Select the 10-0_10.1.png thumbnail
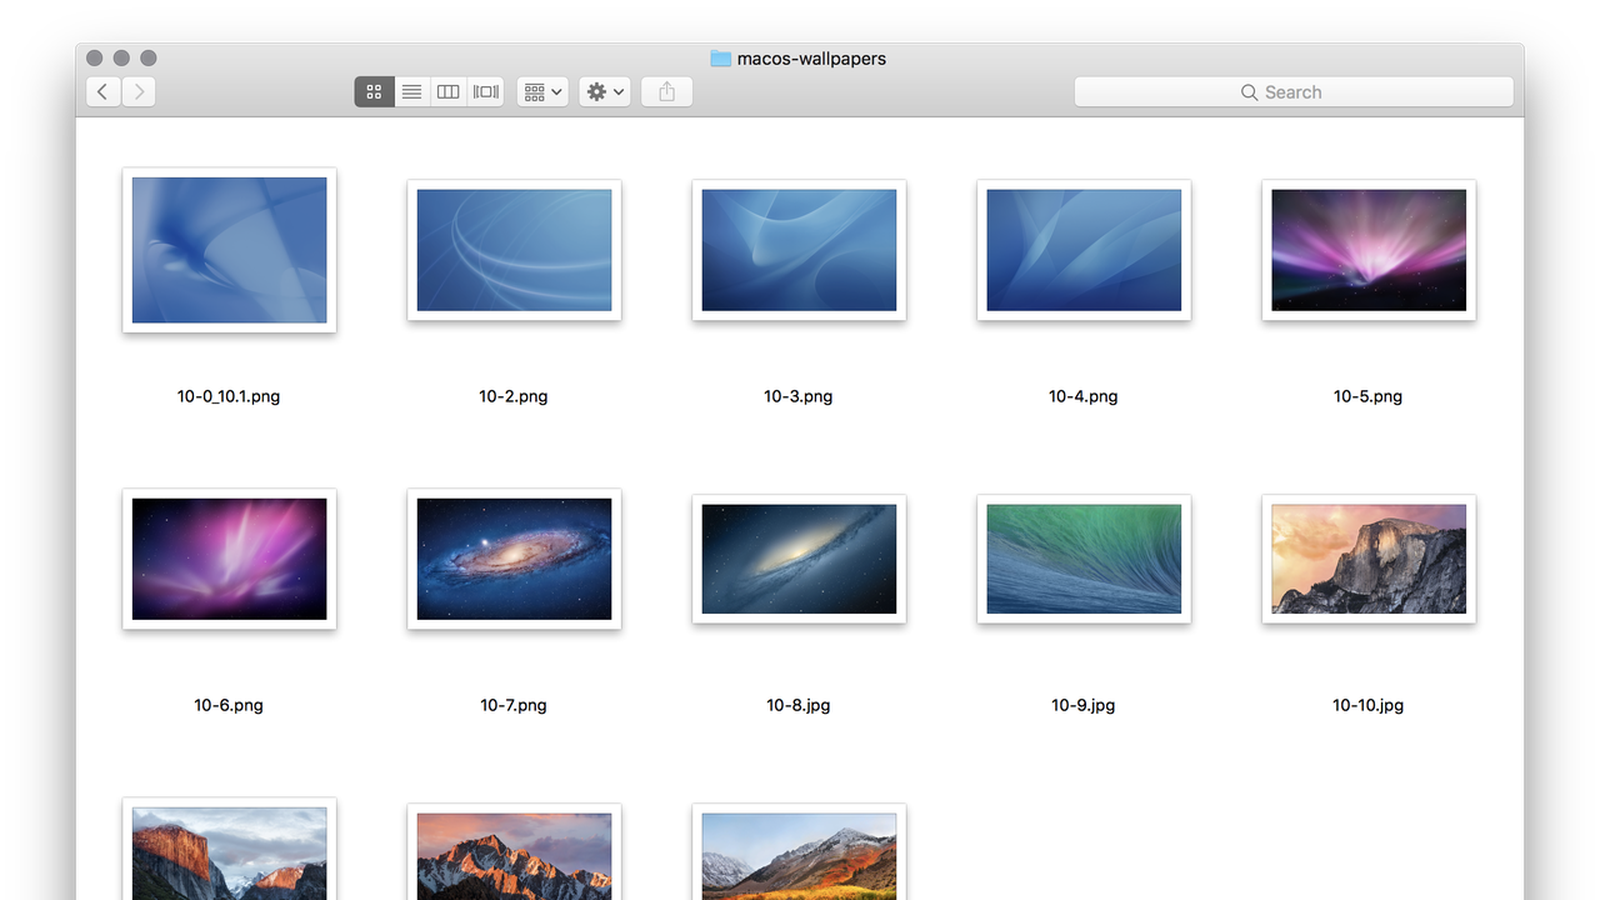Viewport: 1600px width, 900px height. 229,249
